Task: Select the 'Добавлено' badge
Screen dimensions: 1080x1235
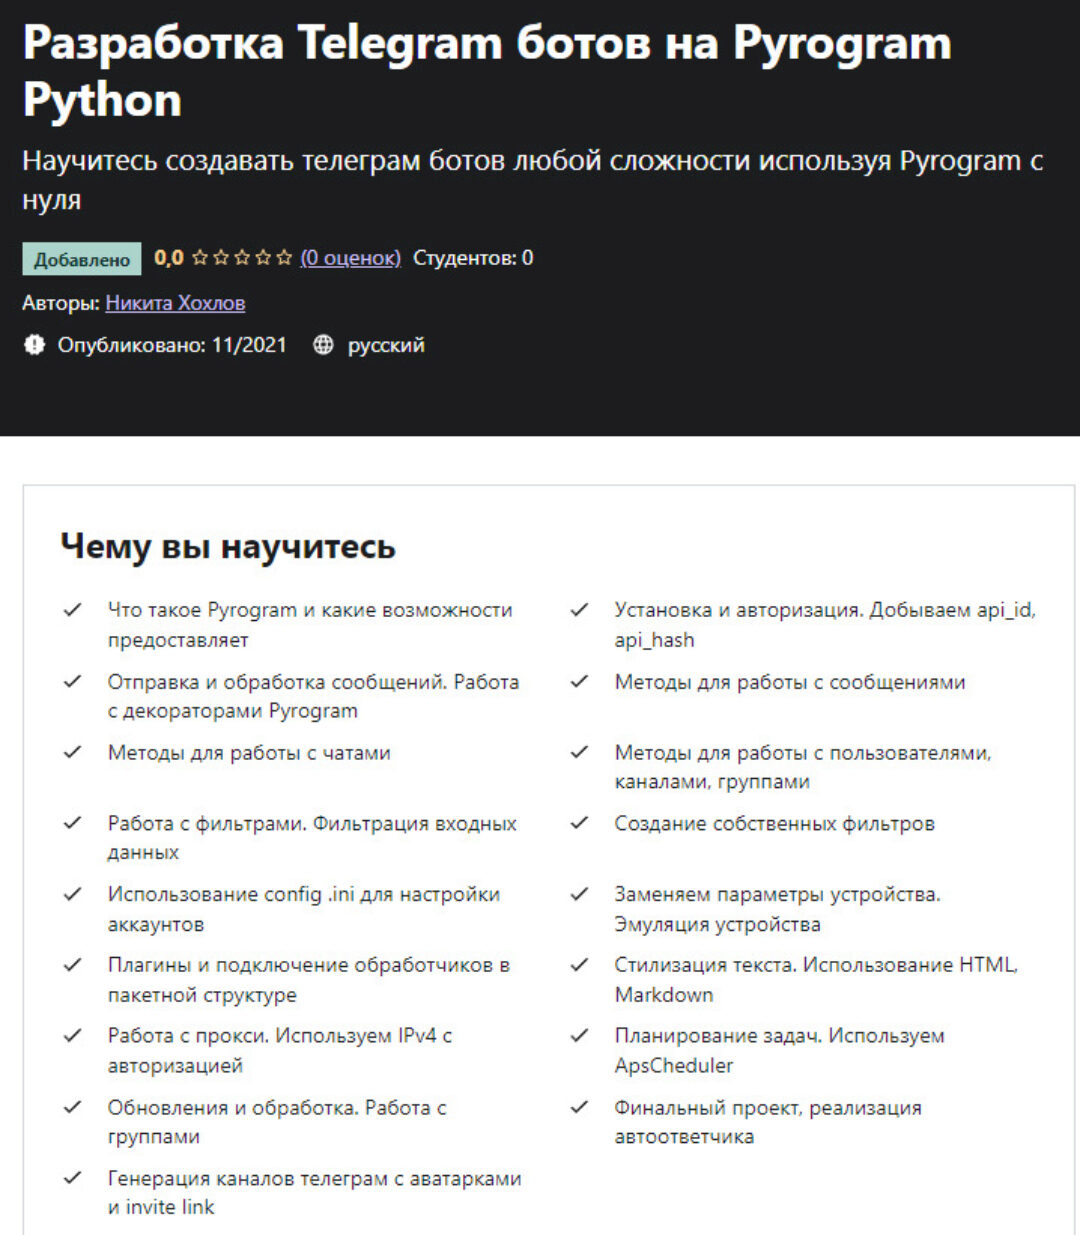Action: point(81,258)
